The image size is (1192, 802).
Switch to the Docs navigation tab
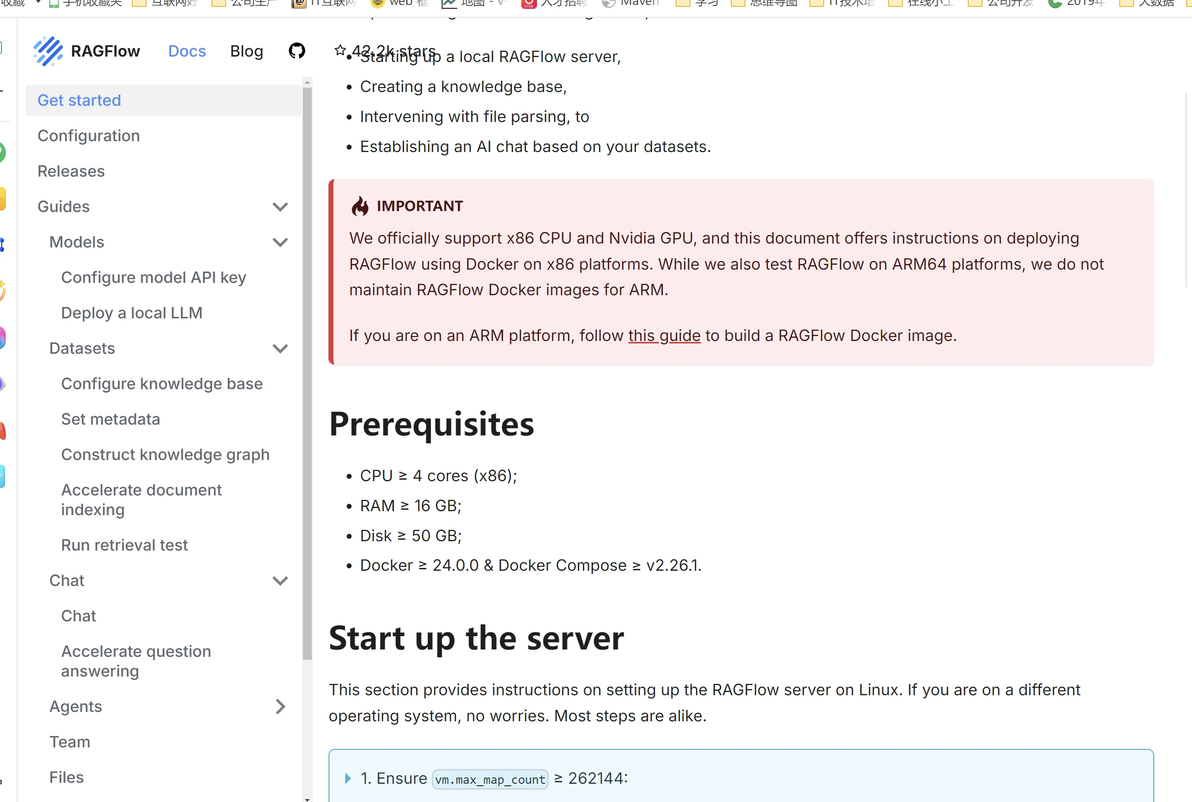(x=187, y=51)
